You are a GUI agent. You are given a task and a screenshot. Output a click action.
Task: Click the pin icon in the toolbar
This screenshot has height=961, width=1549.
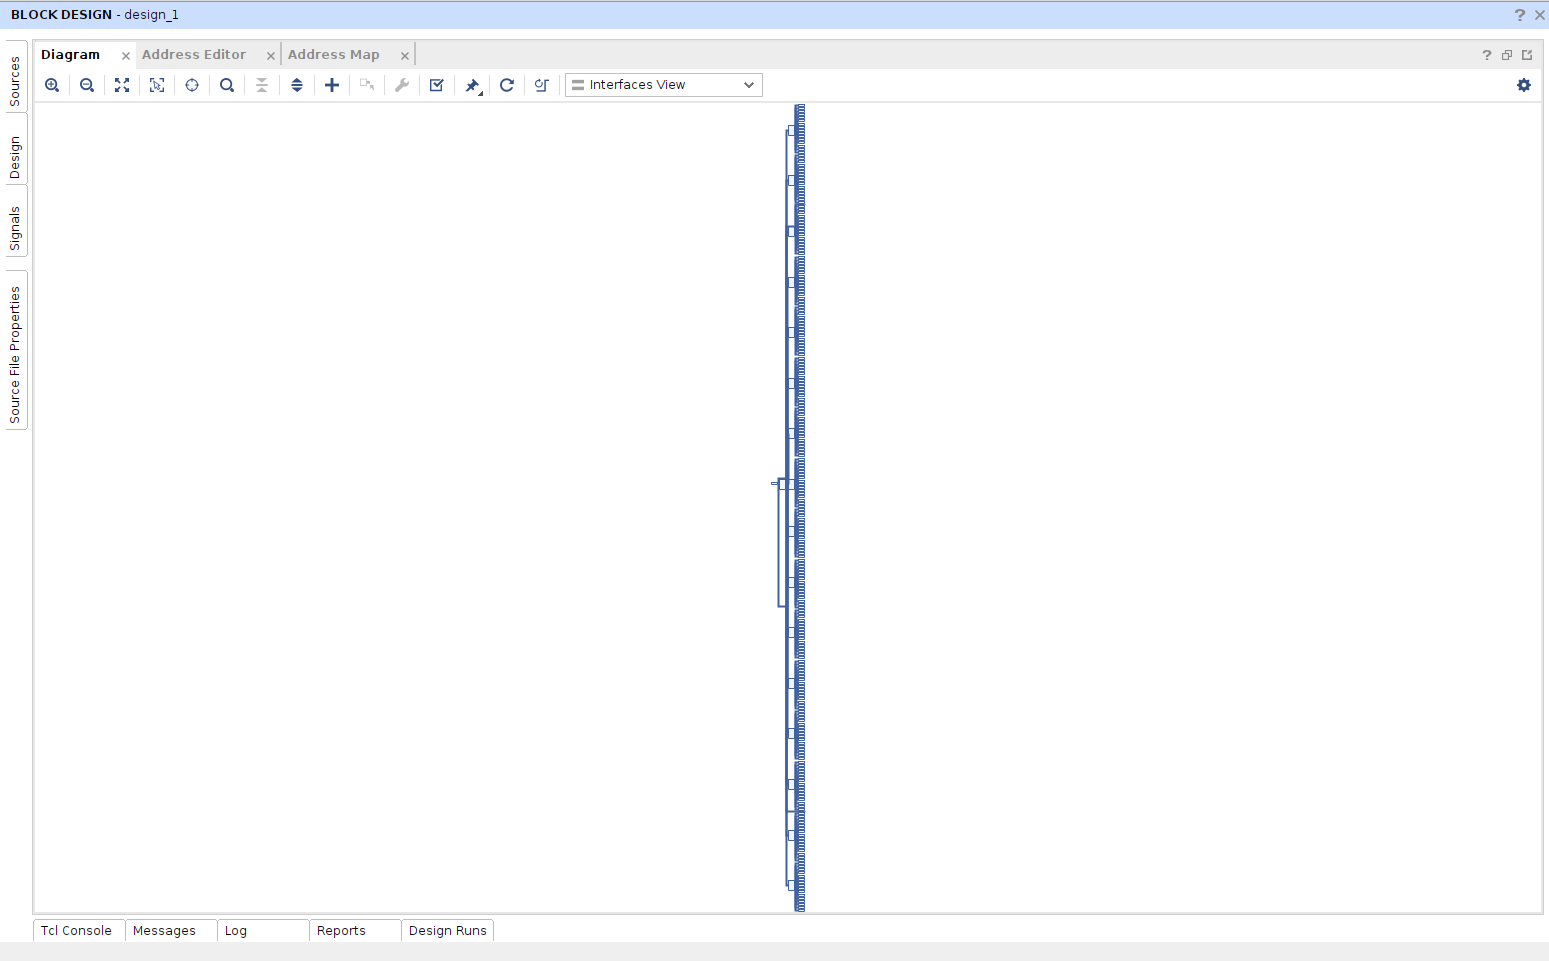(473, 85)
